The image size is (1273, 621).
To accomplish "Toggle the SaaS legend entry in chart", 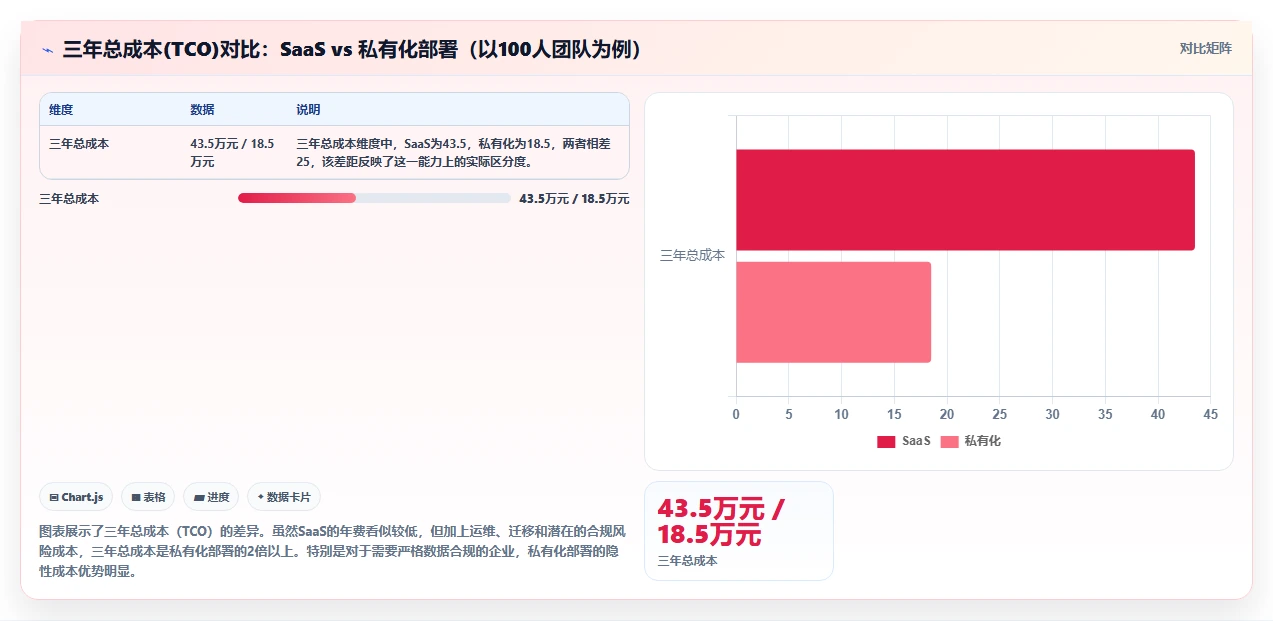I will 904,441.
